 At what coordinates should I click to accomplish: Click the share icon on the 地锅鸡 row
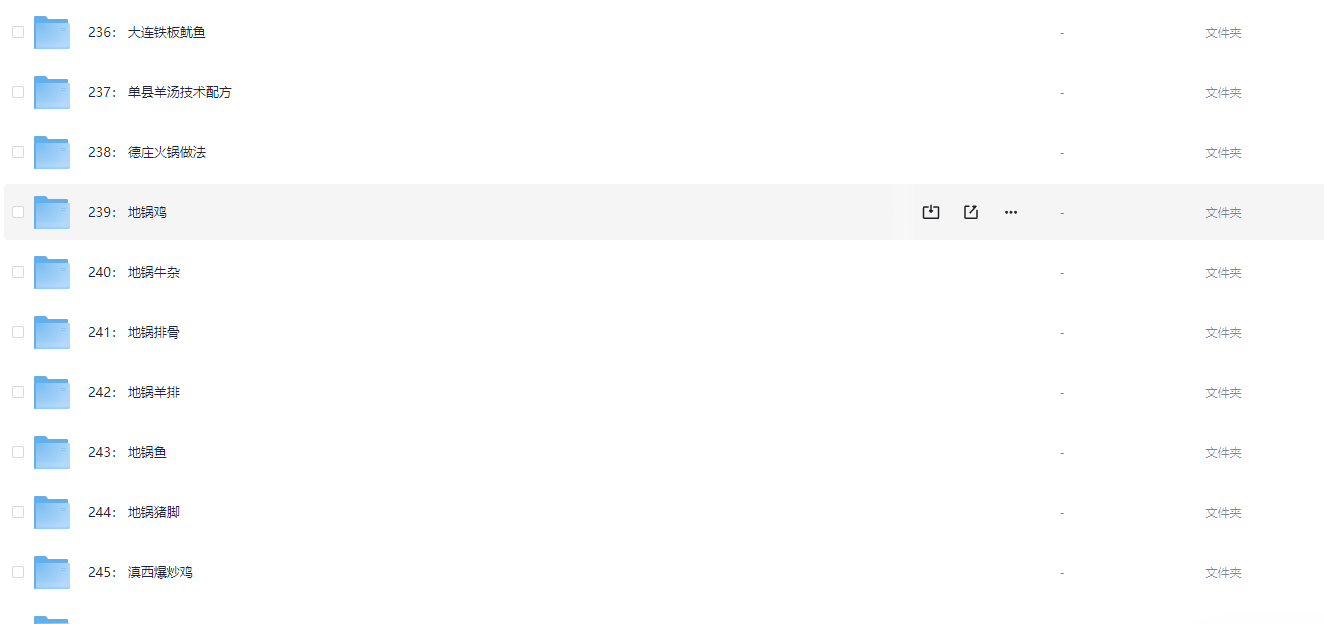970,212
